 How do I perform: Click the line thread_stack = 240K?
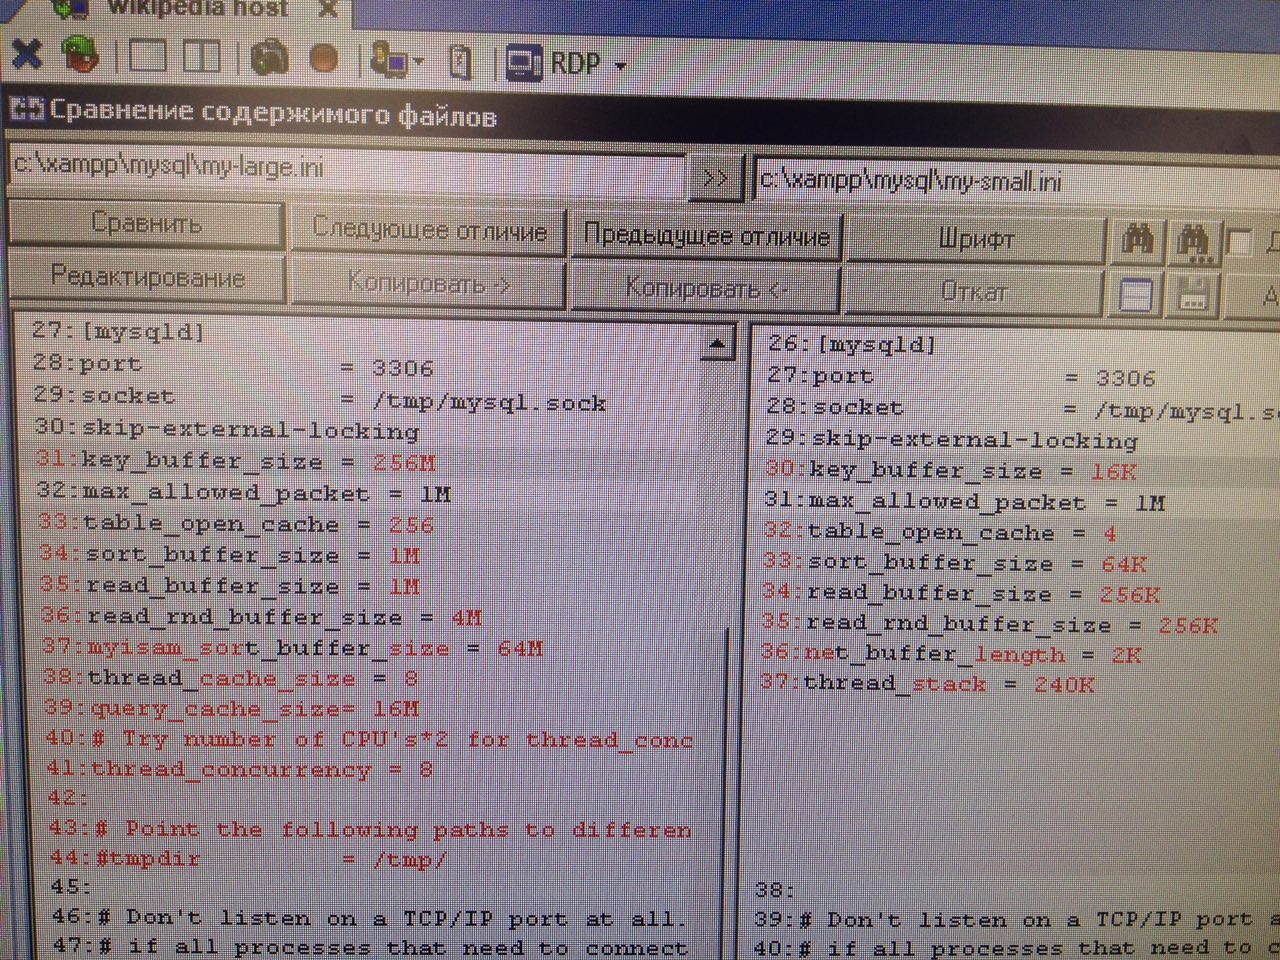[x=928, y=684]
